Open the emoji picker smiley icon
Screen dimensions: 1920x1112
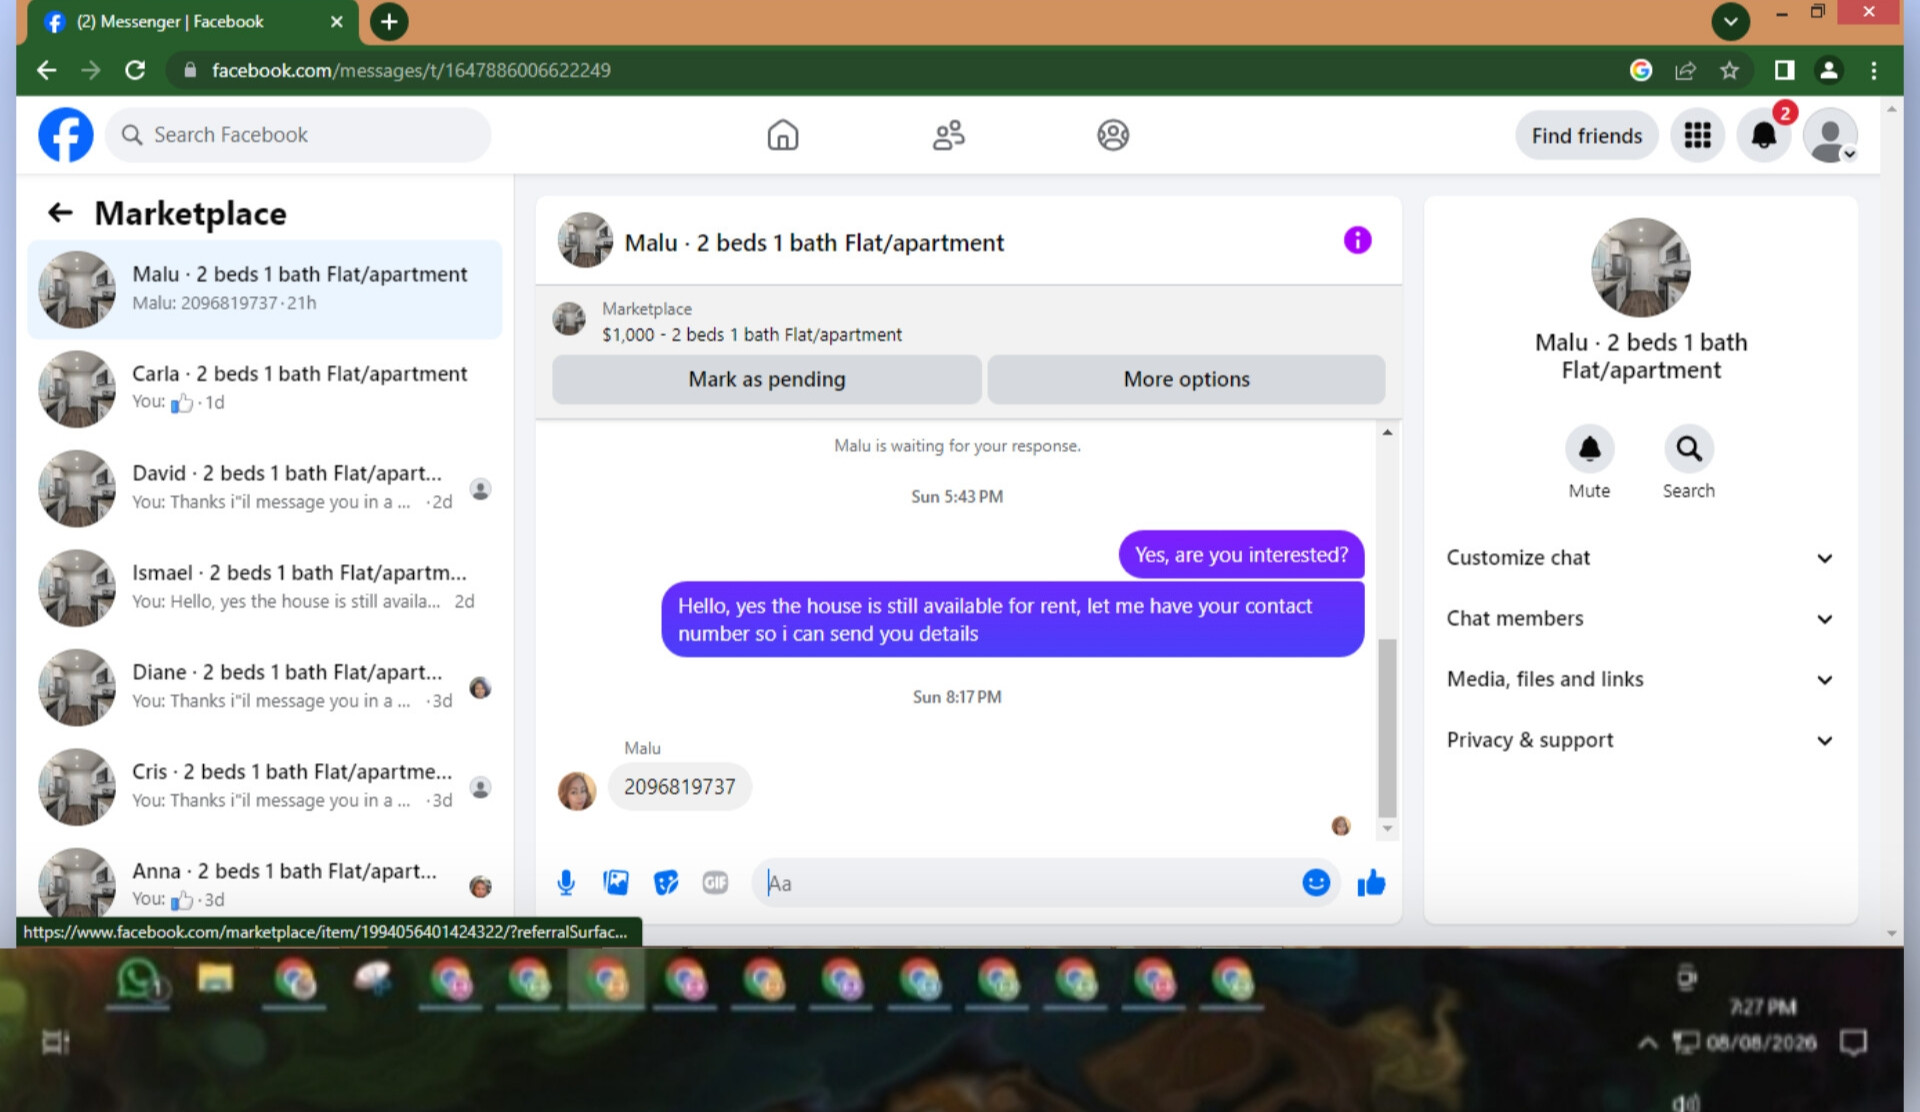1316,883
